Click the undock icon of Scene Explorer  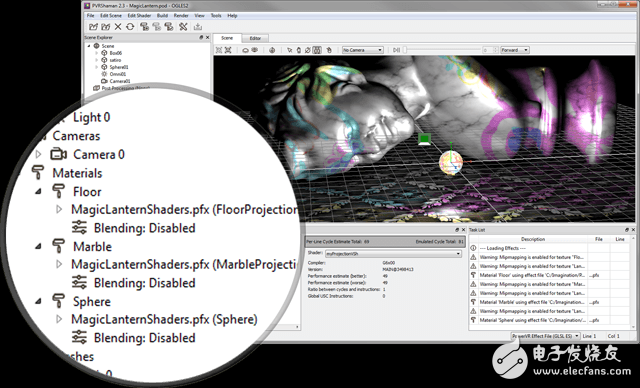click(201, 38)
